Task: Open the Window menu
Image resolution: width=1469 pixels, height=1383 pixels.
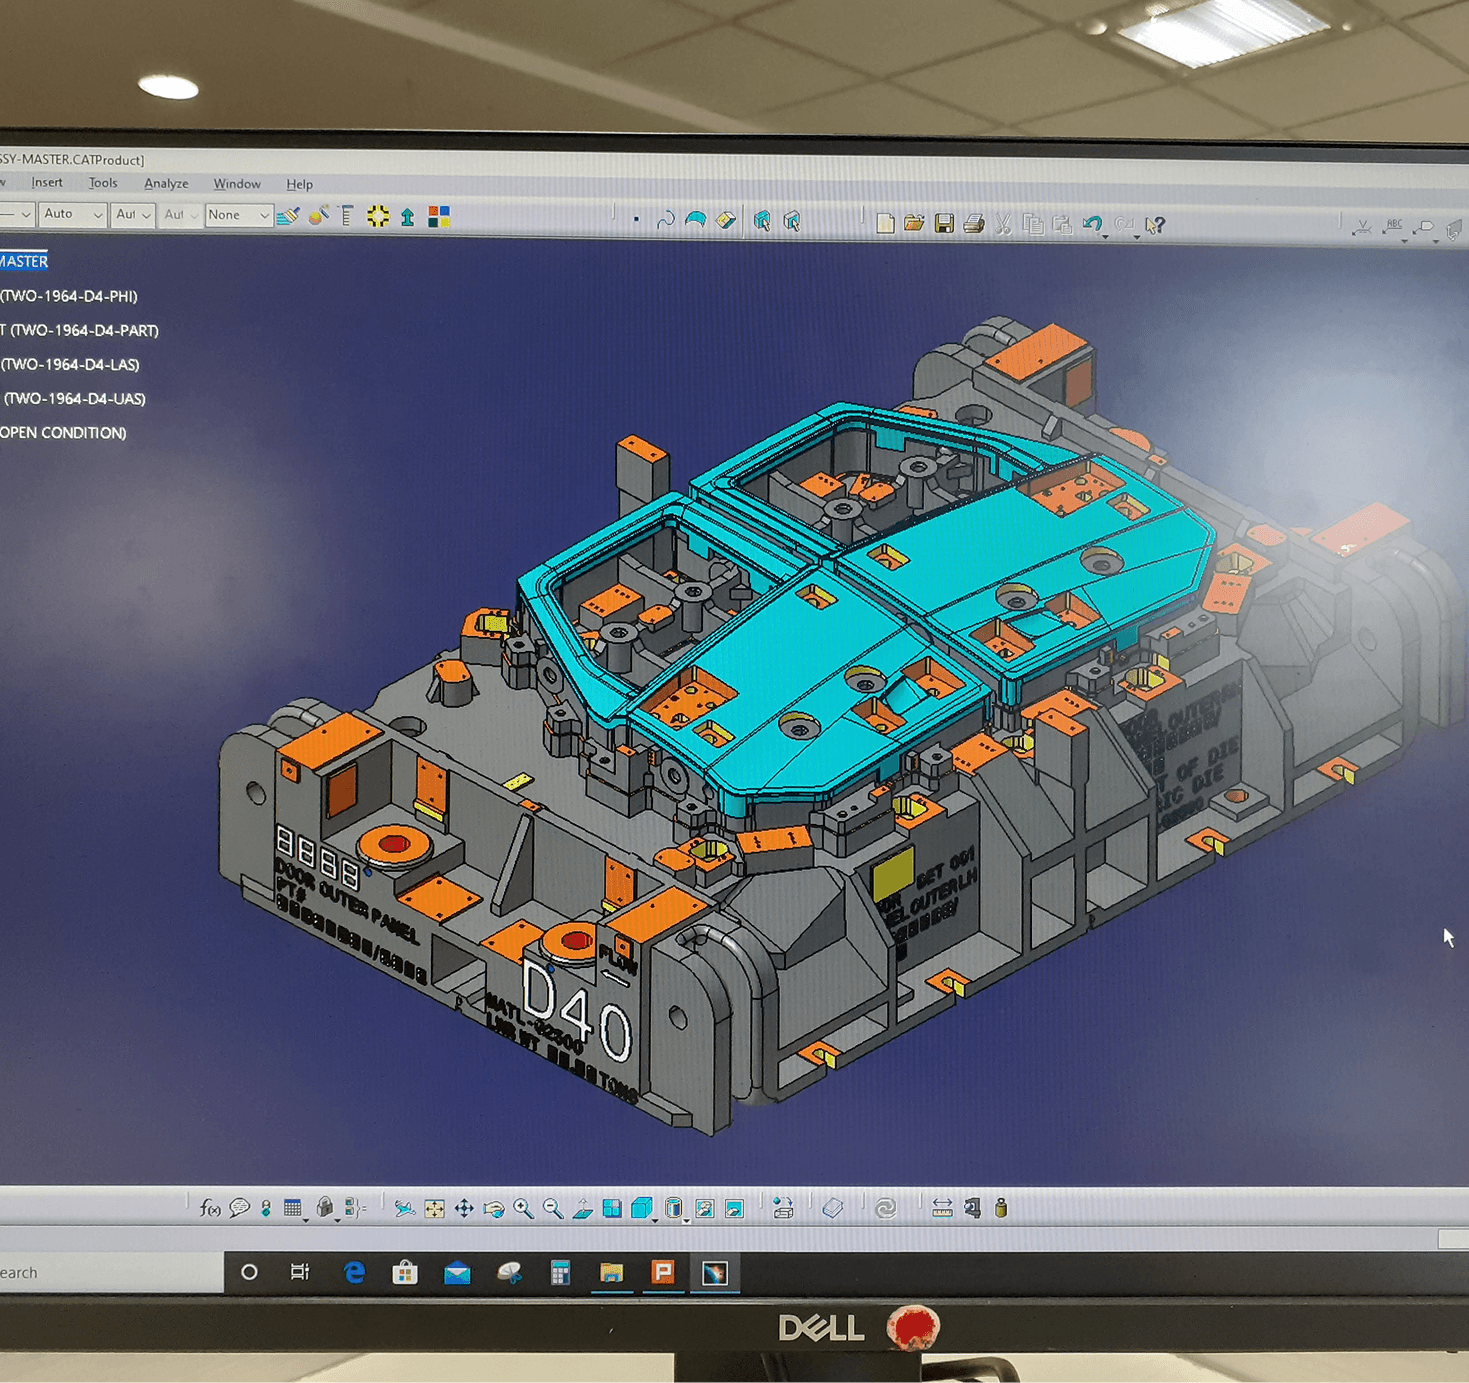Action: pos(237,184)
